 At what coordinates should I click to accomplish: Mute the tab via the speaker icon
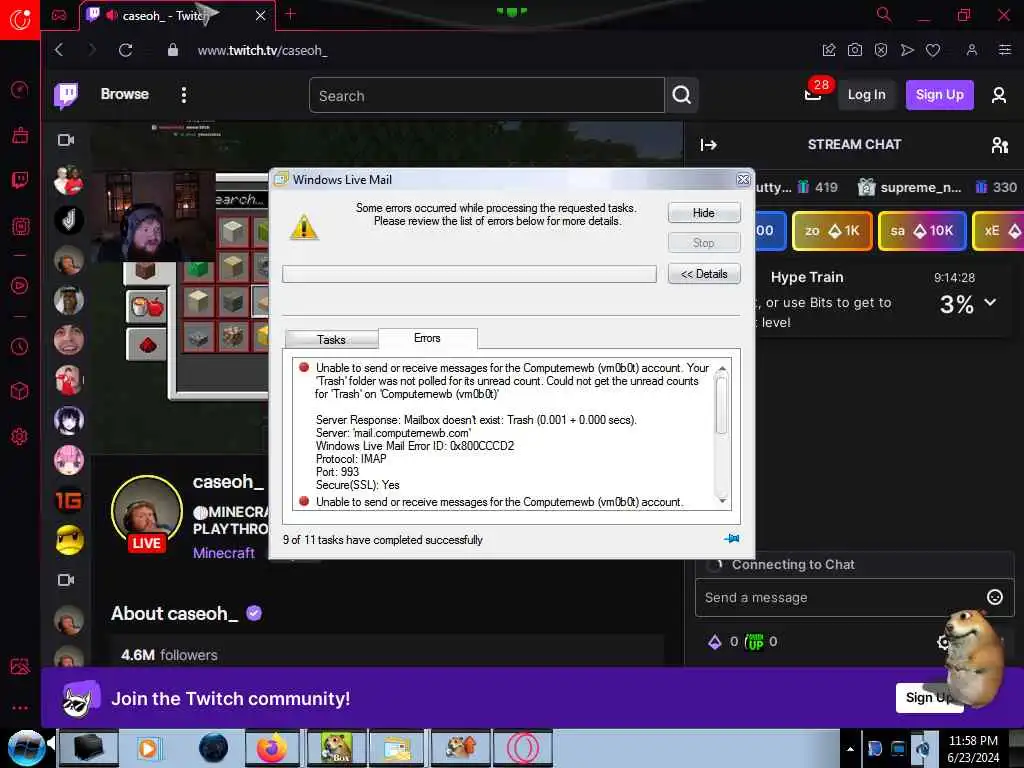coord(112,15)
